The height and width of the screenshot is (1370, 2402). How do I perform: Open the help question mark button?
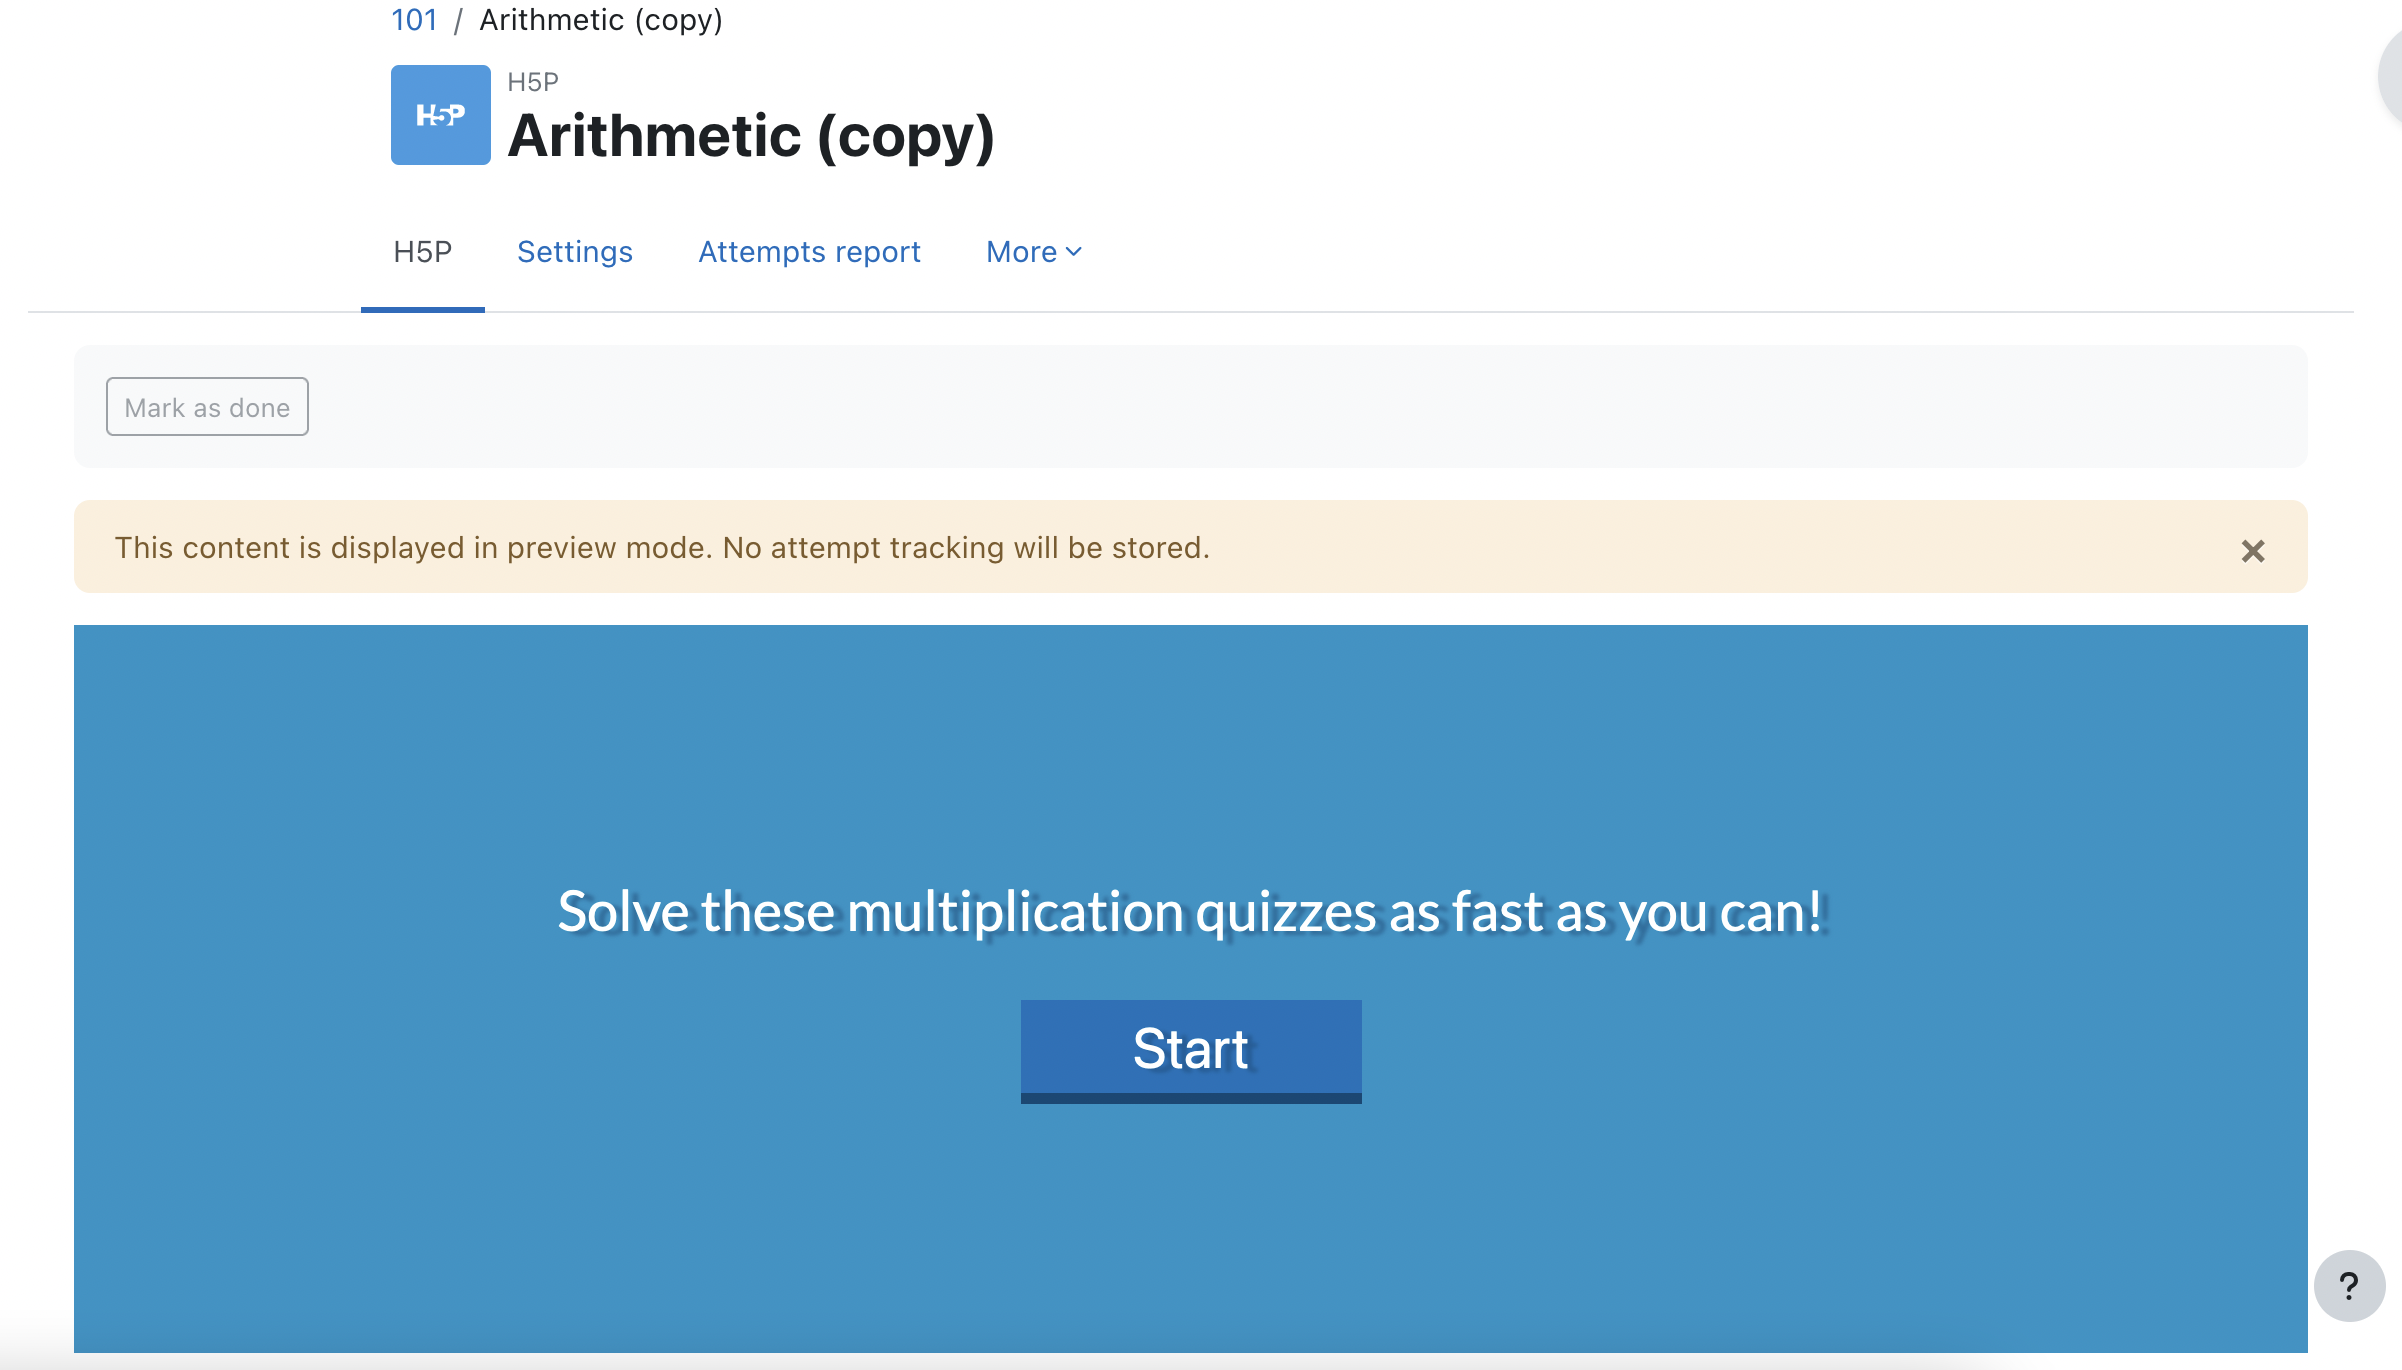(2349, 1286)
